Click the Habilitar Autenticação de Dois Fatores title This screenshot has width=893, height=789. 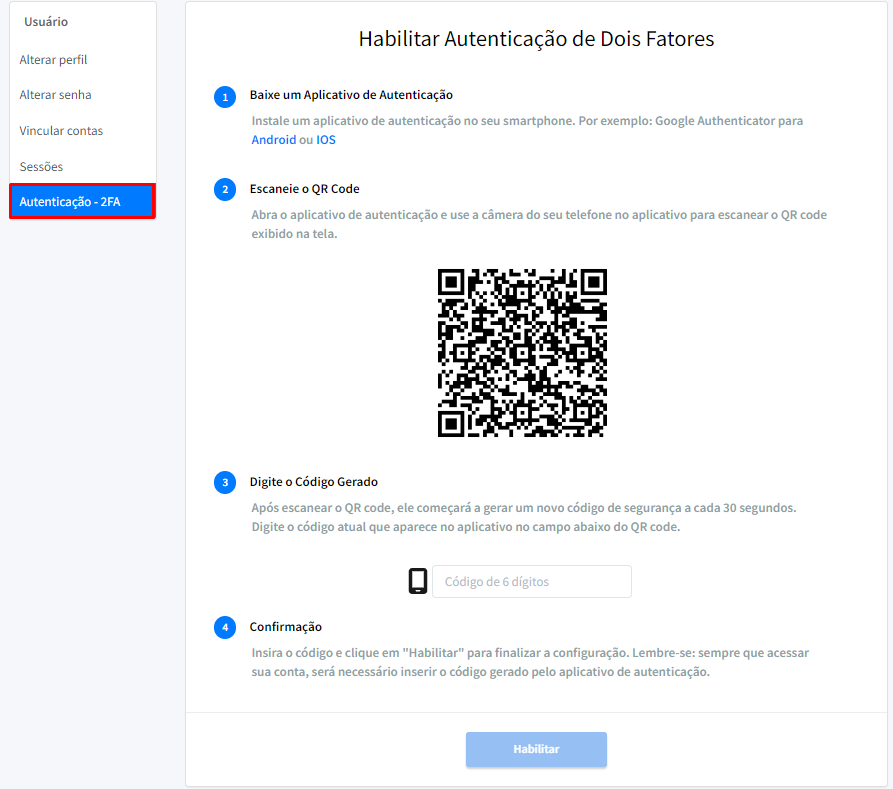point(536,39)
